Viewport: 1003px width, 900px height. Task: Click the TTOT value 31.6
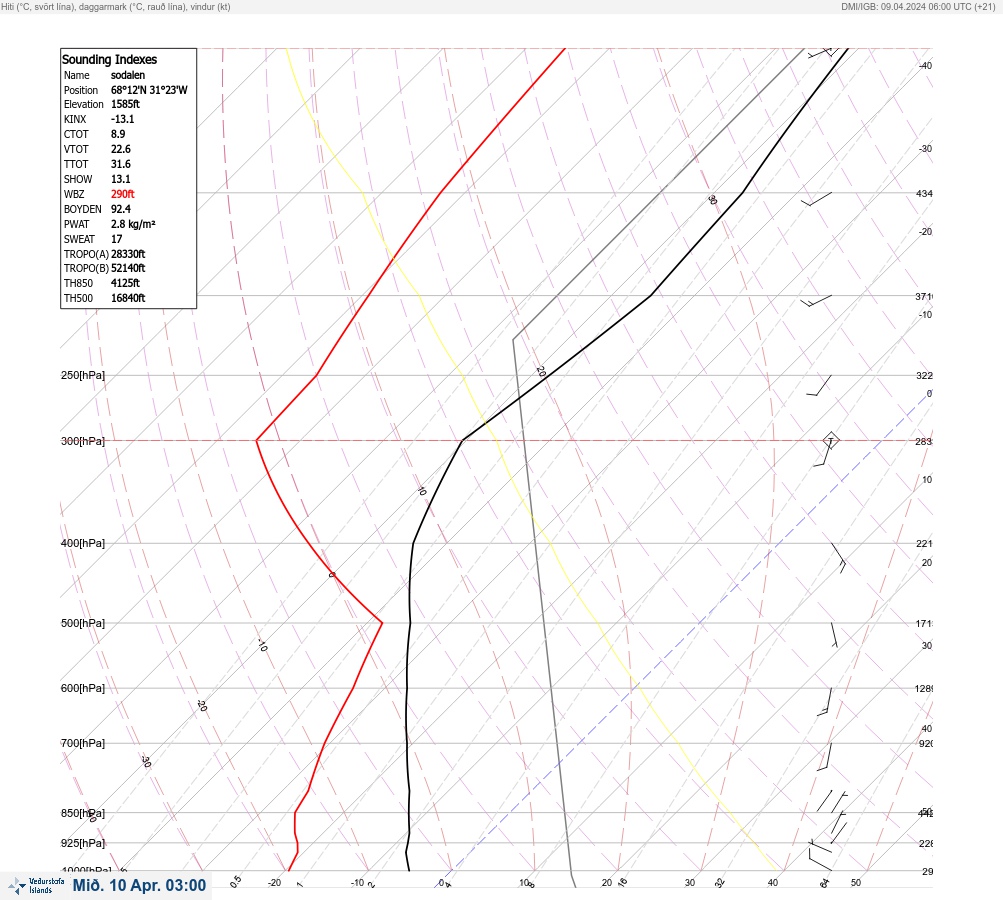point(120,164)
